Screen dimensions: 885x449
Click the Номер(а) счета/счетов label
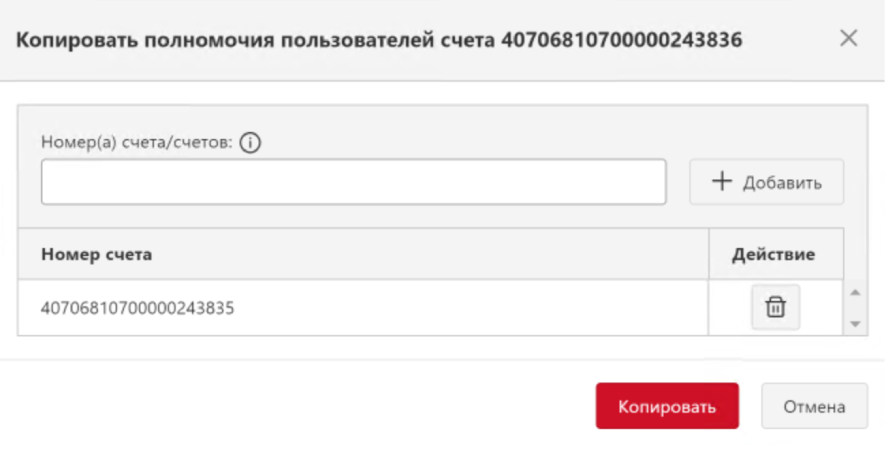136,143
